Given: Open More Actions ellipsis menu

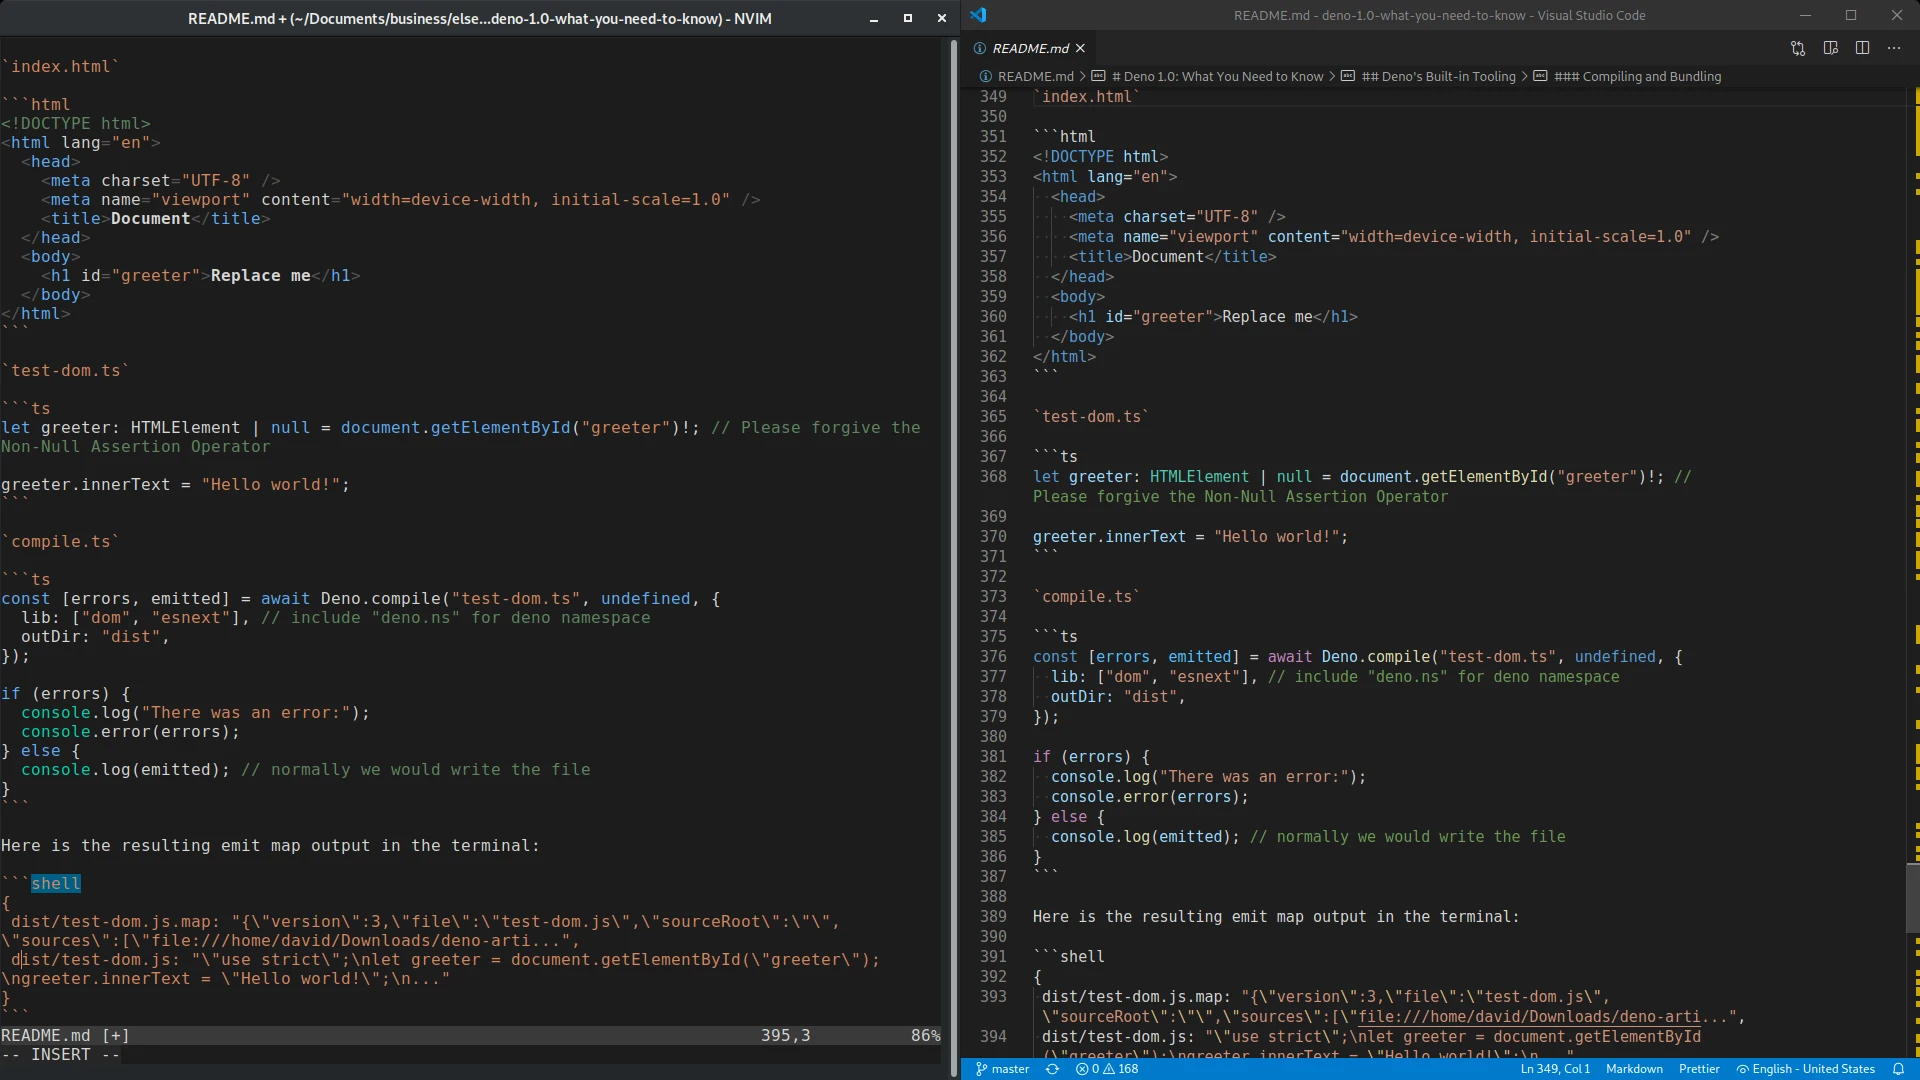Looking at the screenshot, I should [x=1894, y=48].
